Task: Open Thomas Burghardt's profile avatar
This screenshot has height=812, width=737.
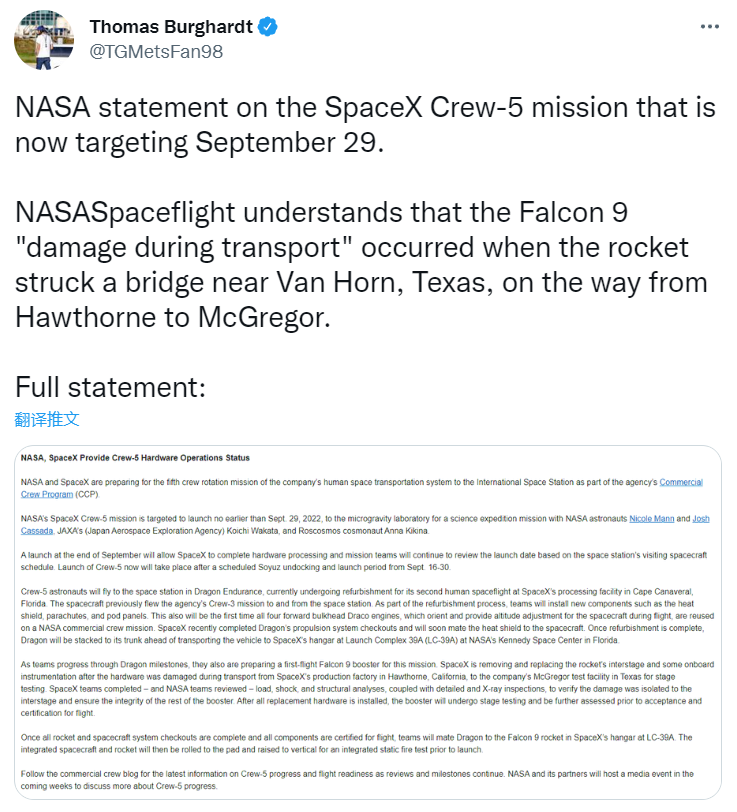Action: click(x=44, y=40)
